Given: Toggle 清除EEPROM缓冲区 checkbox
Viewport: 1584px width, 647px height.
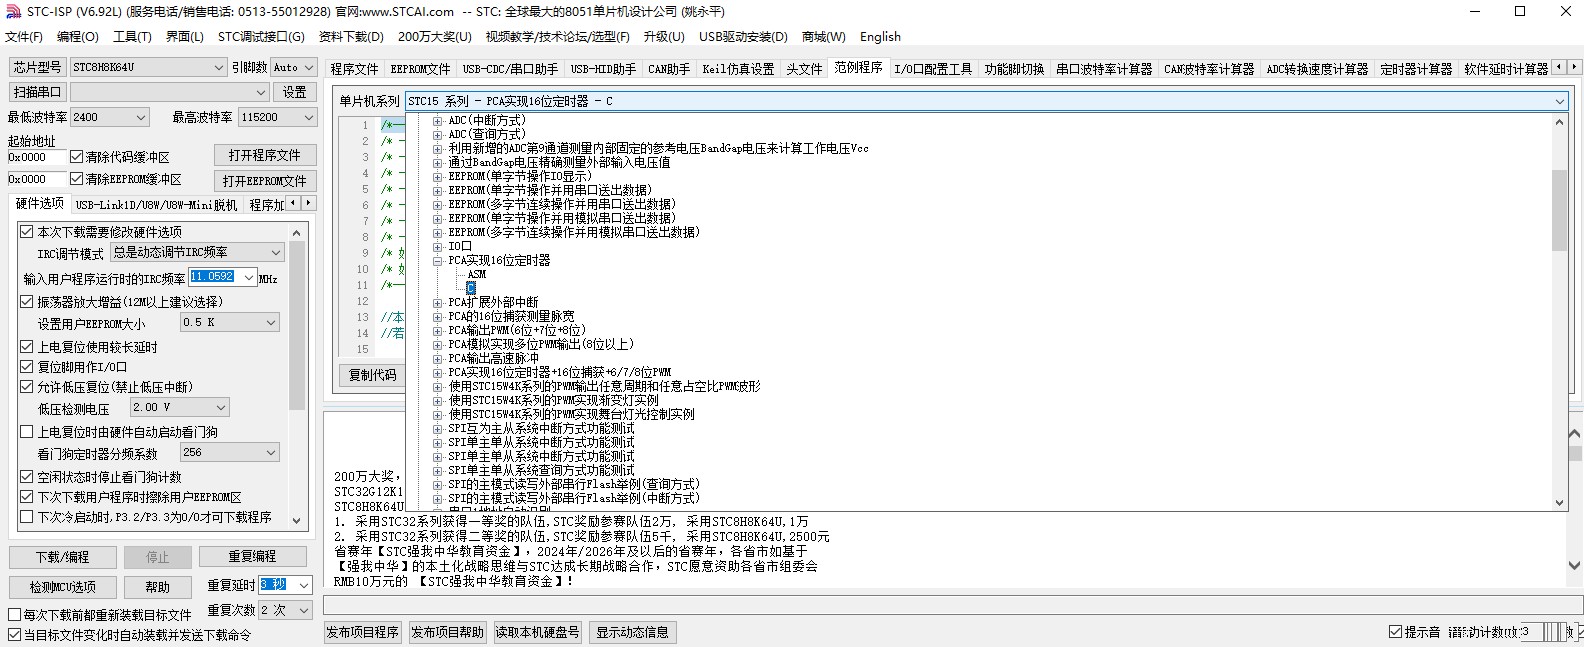Looking at the screenshot, I should click(x=76, y=179).
